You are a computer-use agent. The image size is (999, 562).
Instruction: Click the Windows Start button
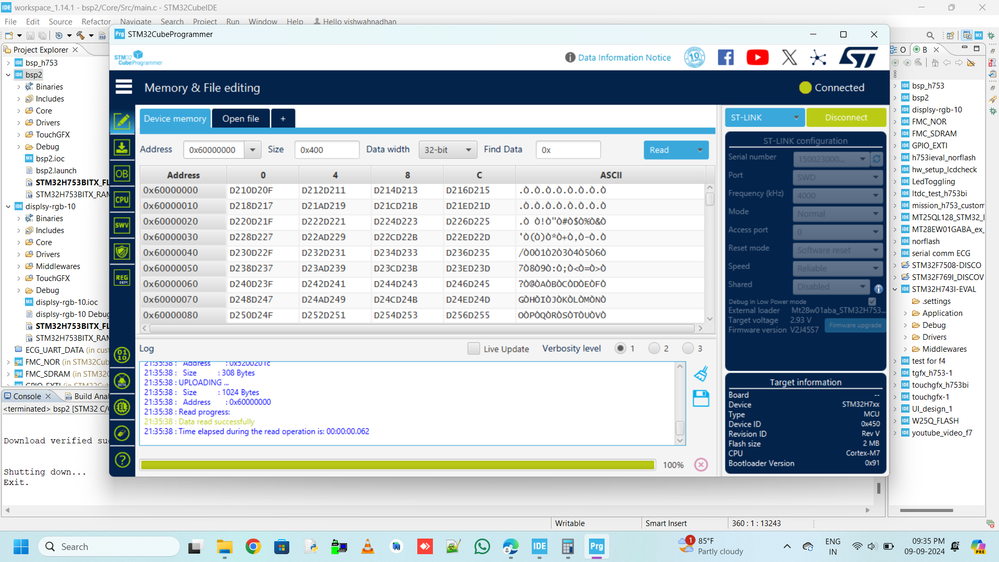[x=21, y=546]
